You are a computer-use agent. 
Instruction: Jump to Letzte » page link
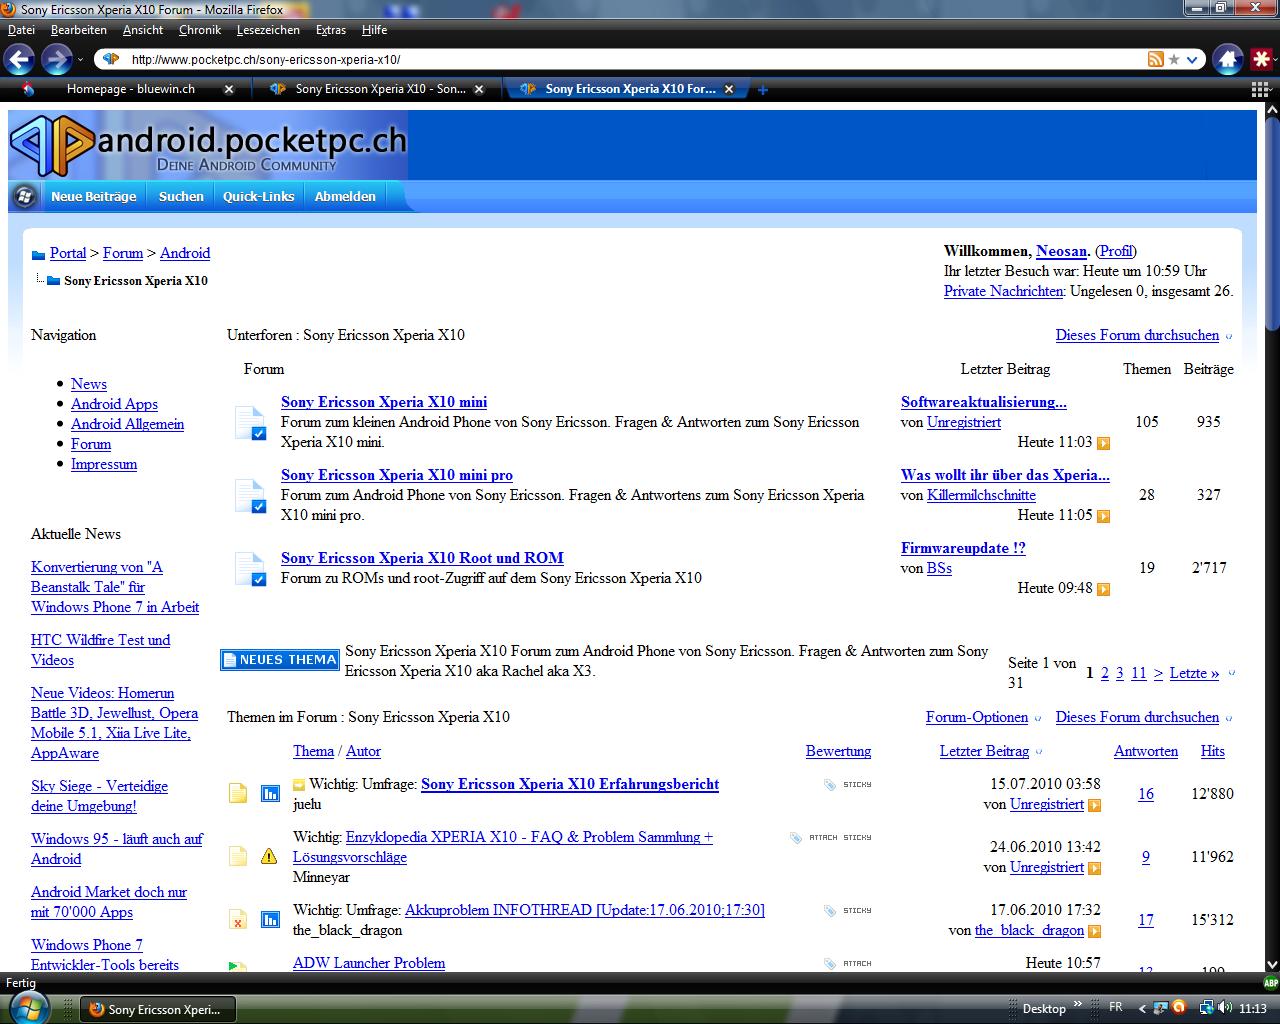tap(1195, 673)
